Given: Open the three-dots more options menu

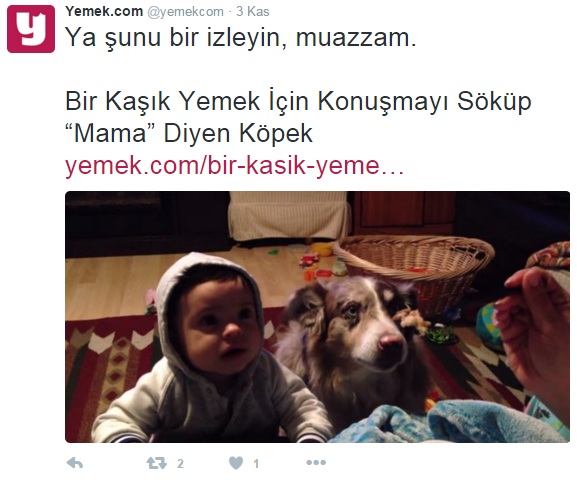Looking at the screenshot, I should [x=316, y=462].
